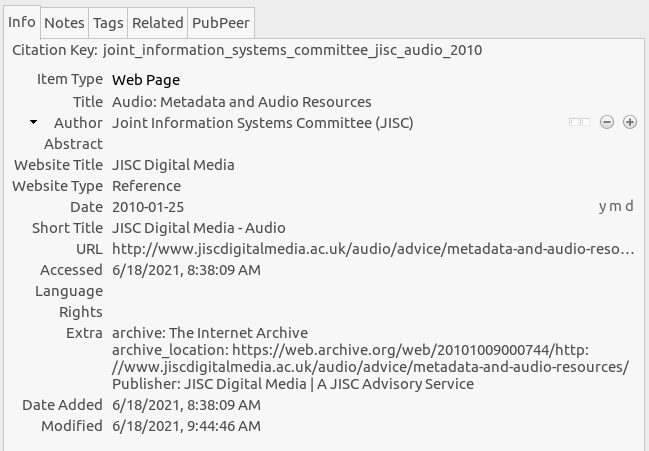Click the Citation Key value joint_information_systems_committee_jisc_audio_2010
Screen dimensions: 649x451
[x=292, y=50]
